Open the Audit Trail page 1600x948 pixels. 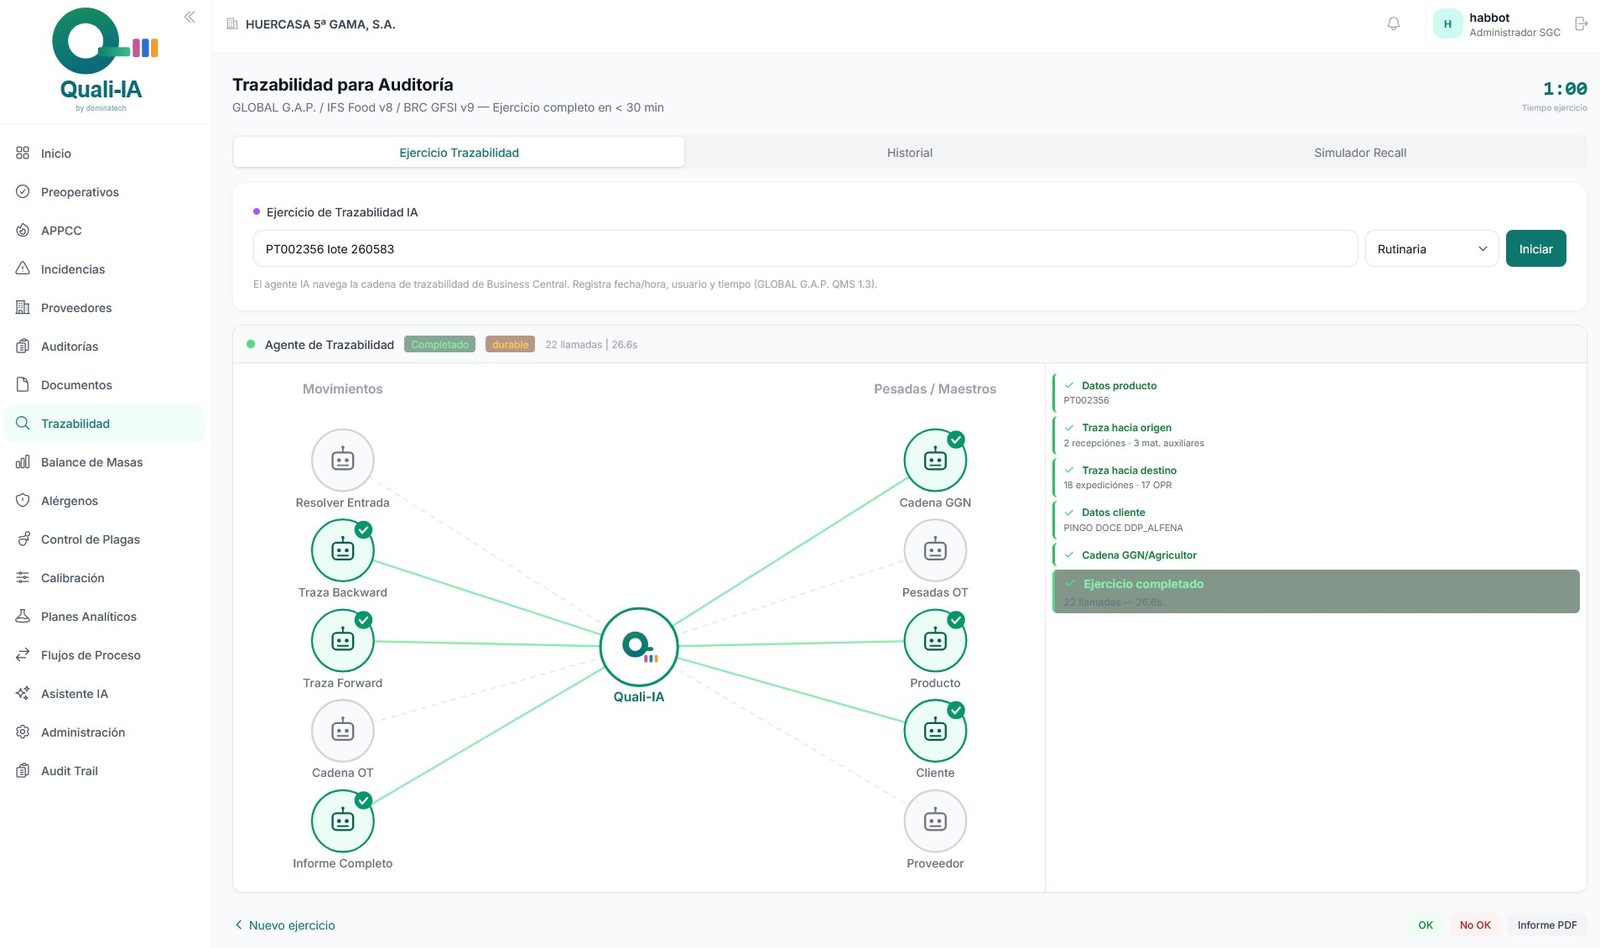pos(105,771)
